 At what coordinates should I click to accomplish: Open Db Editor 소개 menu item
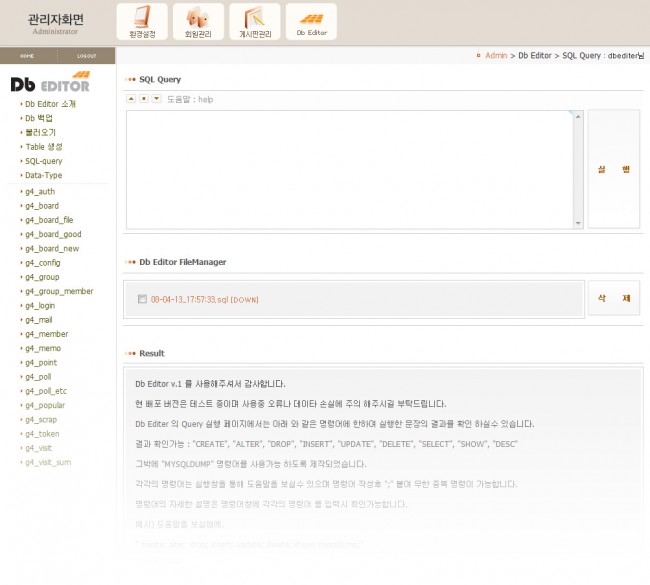pyautogui.click(x=50, y=104)
